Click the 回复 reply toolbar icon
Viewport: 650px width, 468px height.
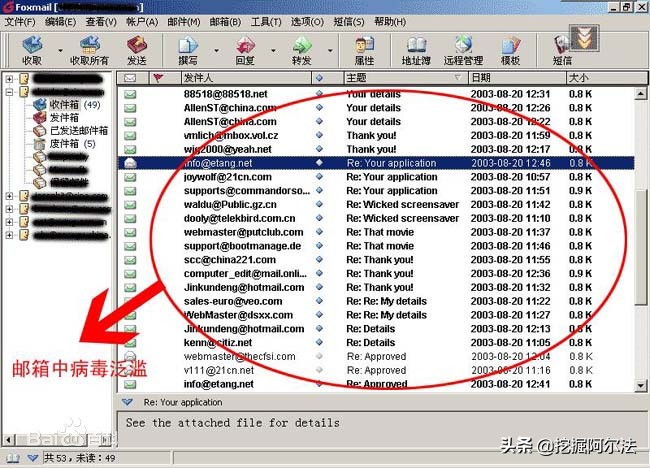(245, 45)
